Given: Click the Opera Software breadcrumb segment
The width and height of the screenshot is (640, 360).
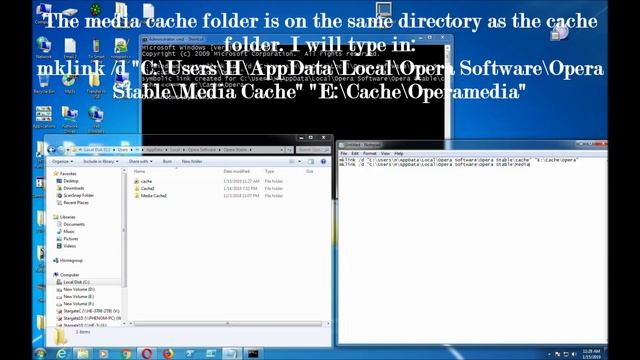Looking at the screenshot, I should coord(202,150).
